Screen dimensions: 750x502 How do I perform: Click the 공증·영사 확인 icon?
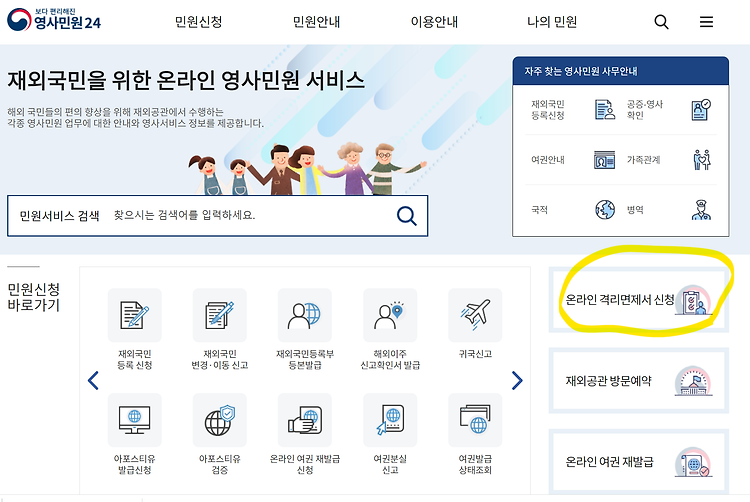coord(701,109)
